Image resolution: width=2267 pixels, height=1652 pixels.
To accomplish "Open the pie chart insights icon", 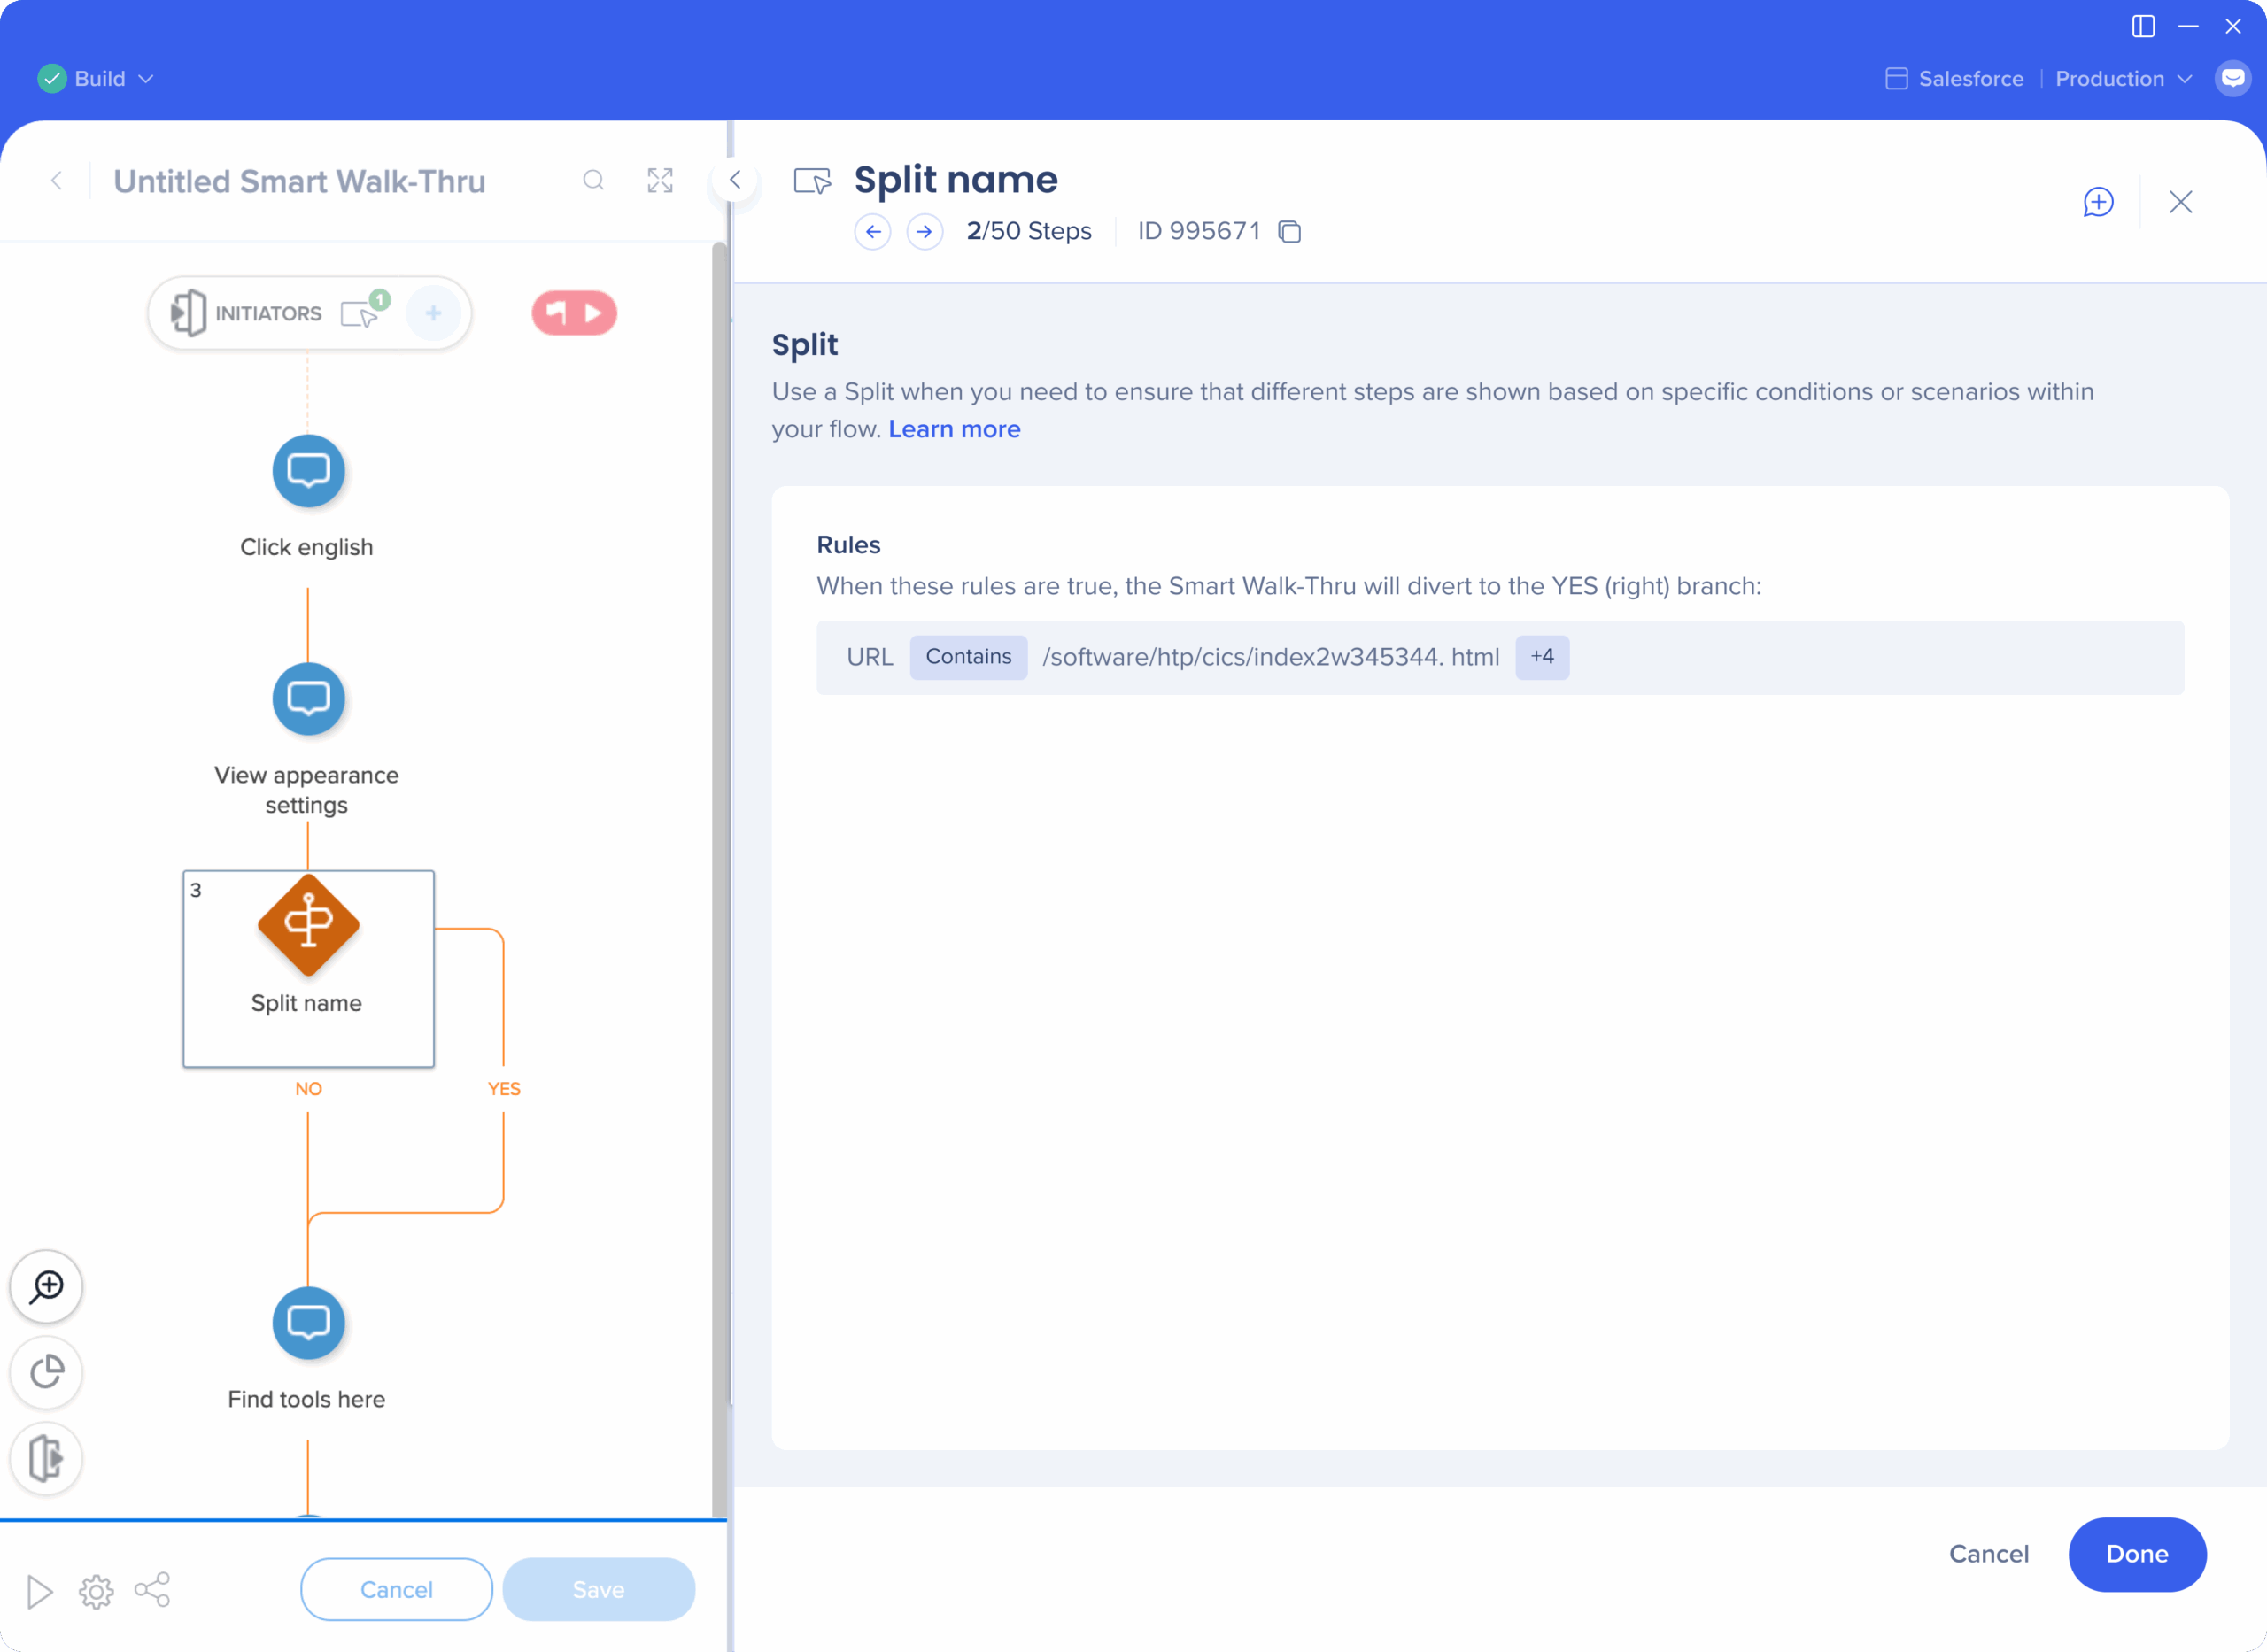I will tap(46, 1372).
